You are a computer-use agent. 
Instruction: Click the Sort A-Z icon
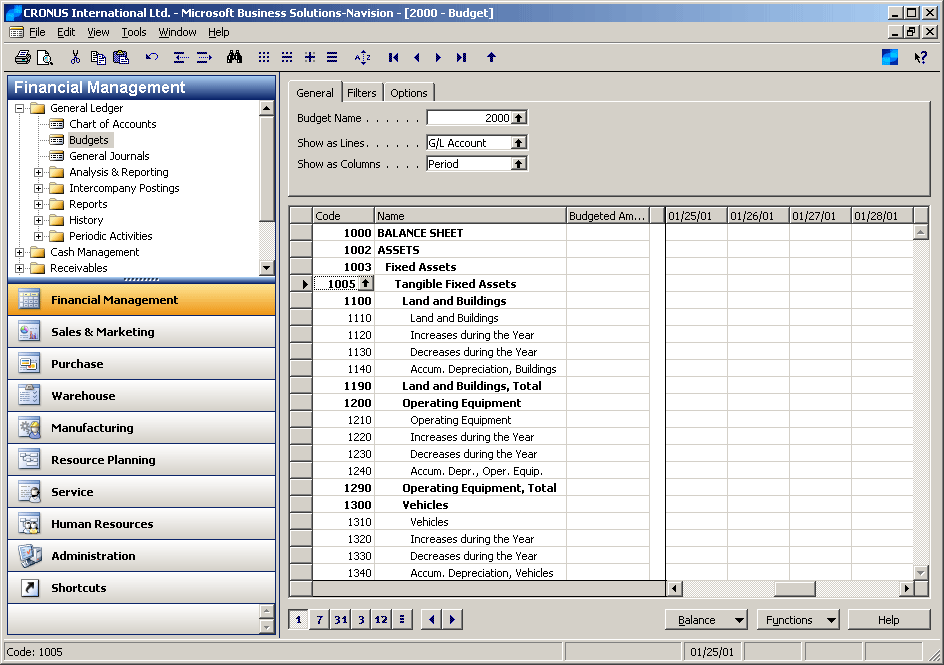[362, 58]
